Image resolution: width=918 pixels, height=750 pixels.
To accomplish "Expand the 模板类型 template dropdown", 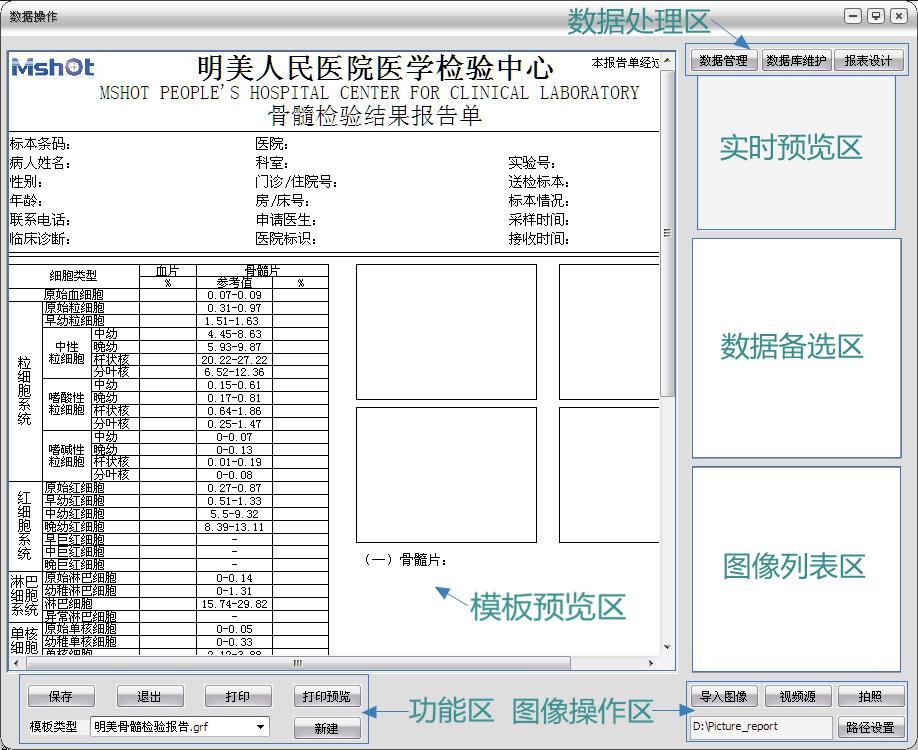I will 261,727.
